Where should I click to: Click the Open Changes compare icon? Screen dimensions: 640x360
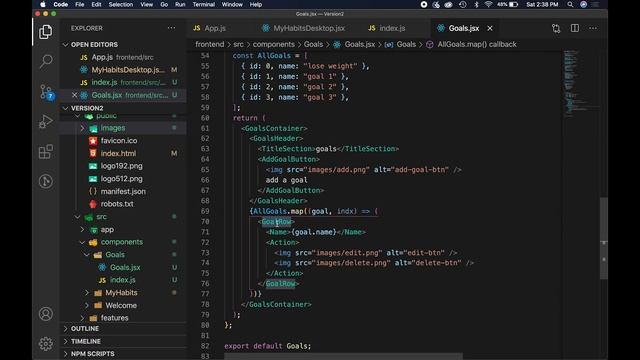click(556, 28)
